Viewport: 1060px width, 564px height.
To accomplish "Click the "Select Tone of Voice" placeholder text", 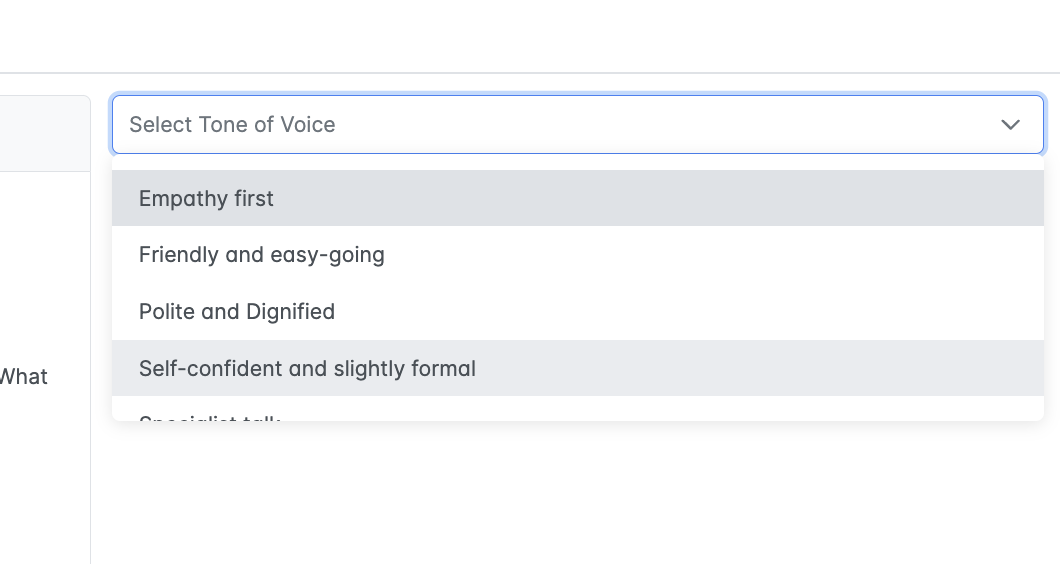I will coord(232,125).
